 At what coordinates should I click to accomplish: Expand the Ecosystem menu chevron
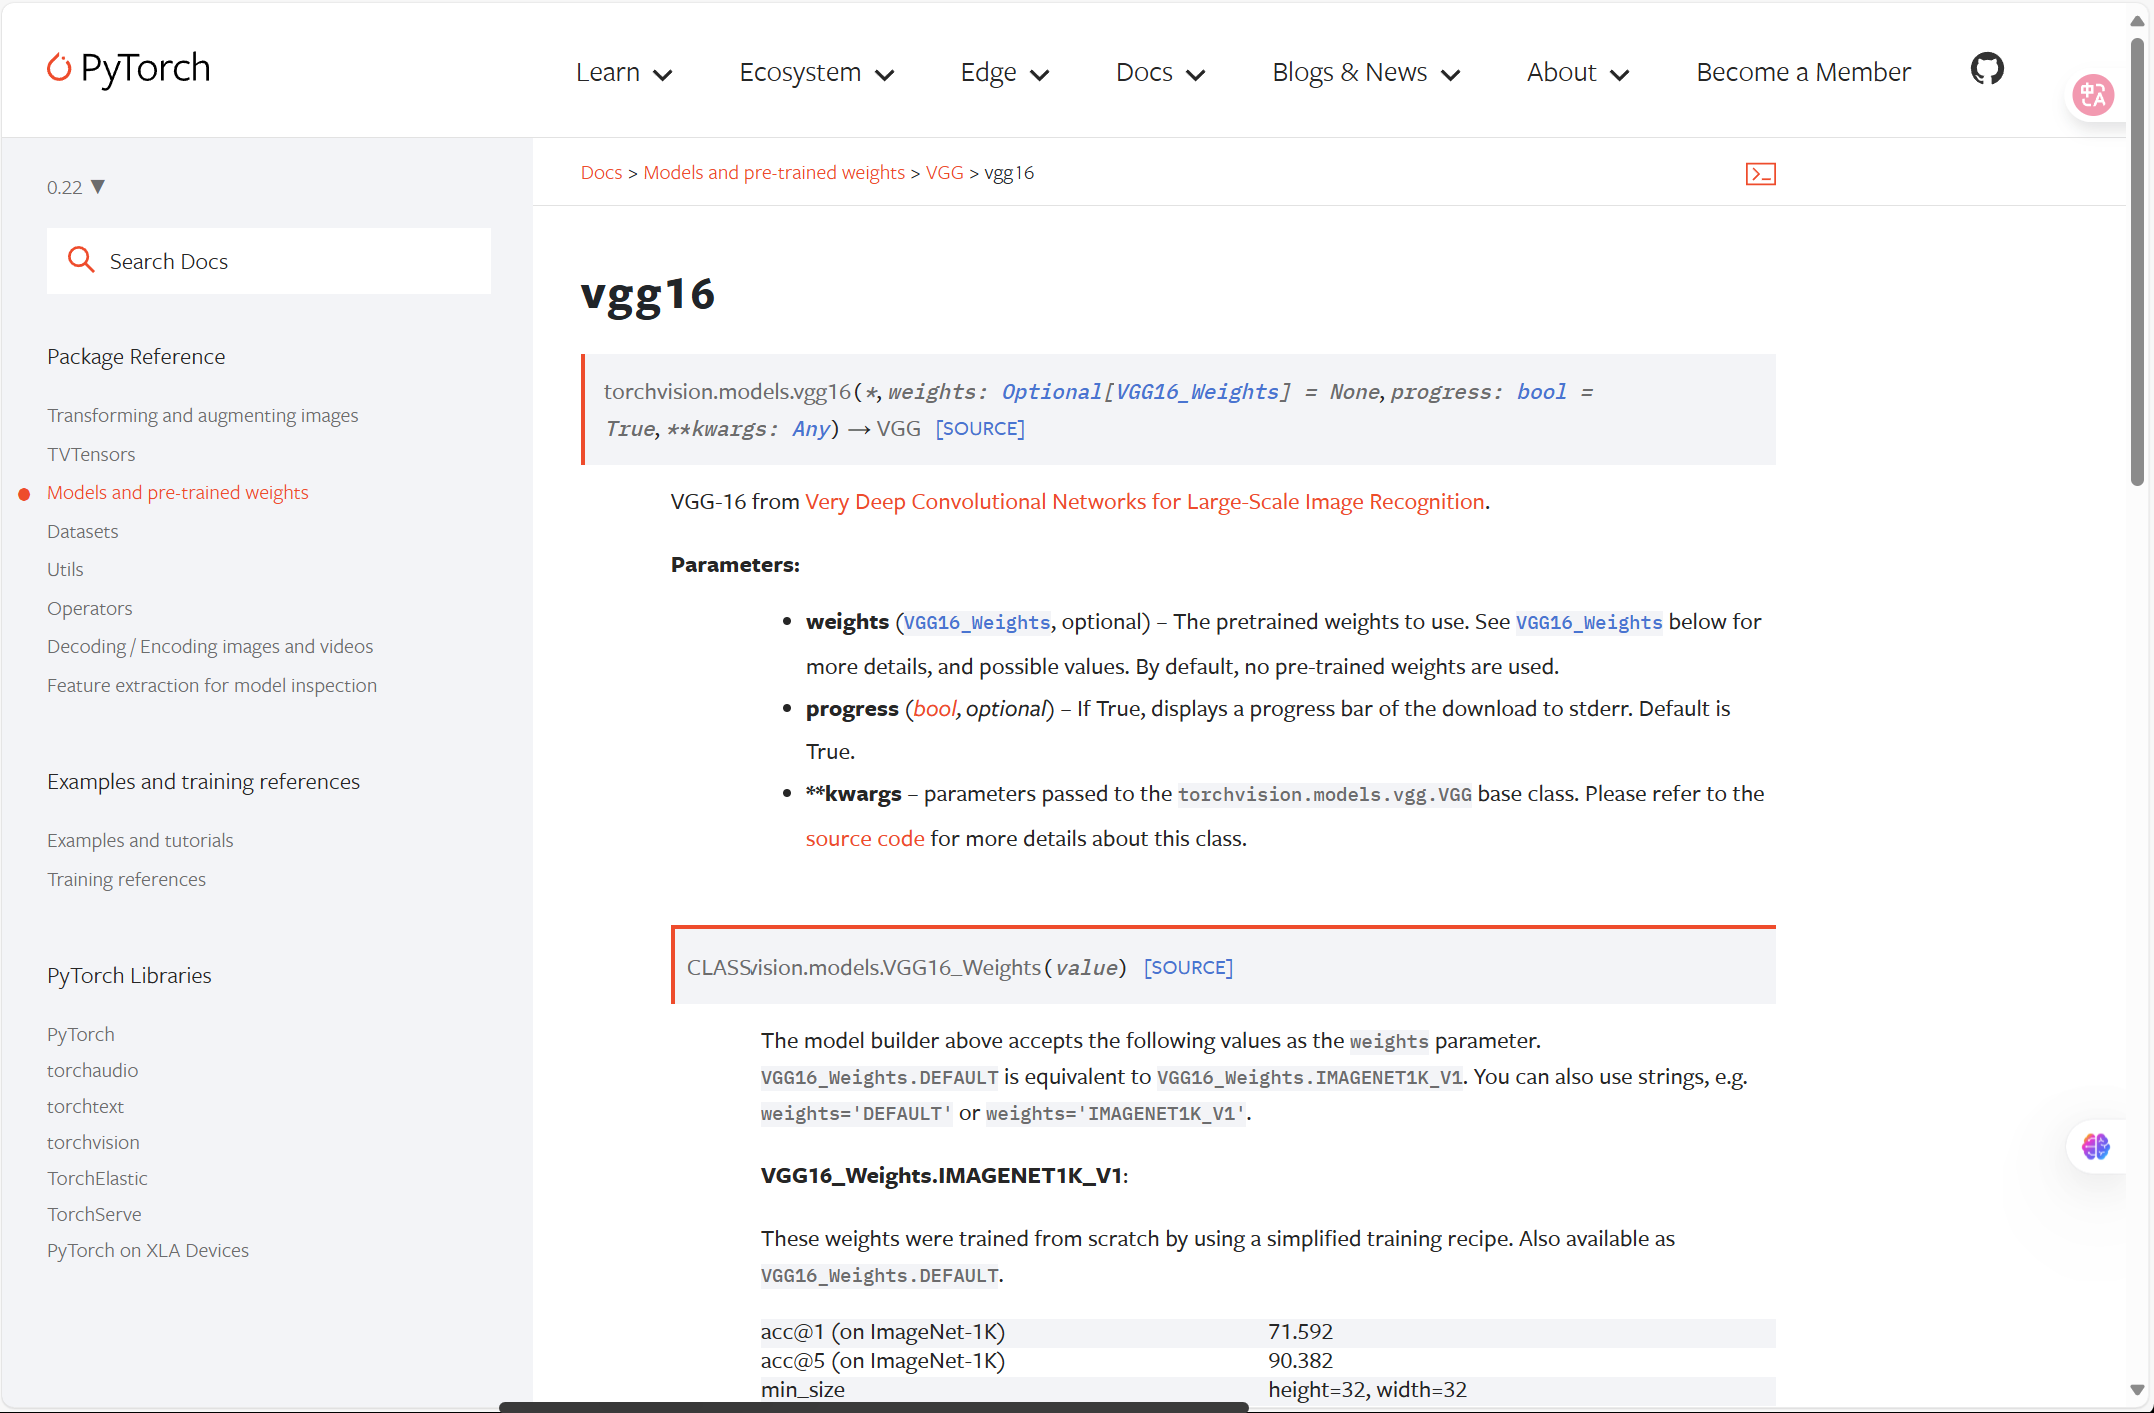(x=884, y=74)
